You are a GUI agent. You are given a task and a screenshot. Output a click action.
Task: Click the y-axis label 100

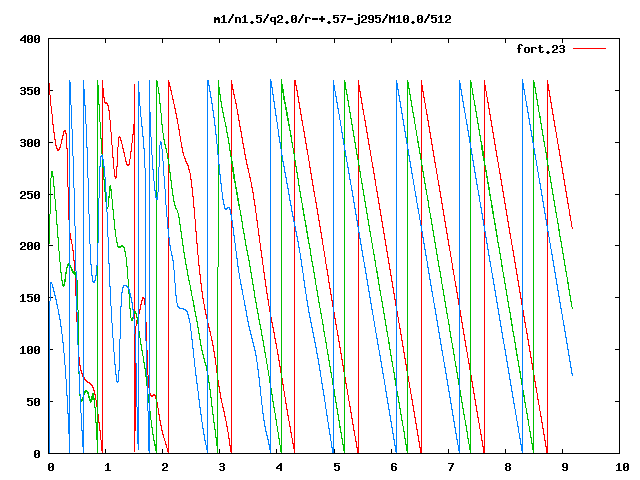click(30, 350)
